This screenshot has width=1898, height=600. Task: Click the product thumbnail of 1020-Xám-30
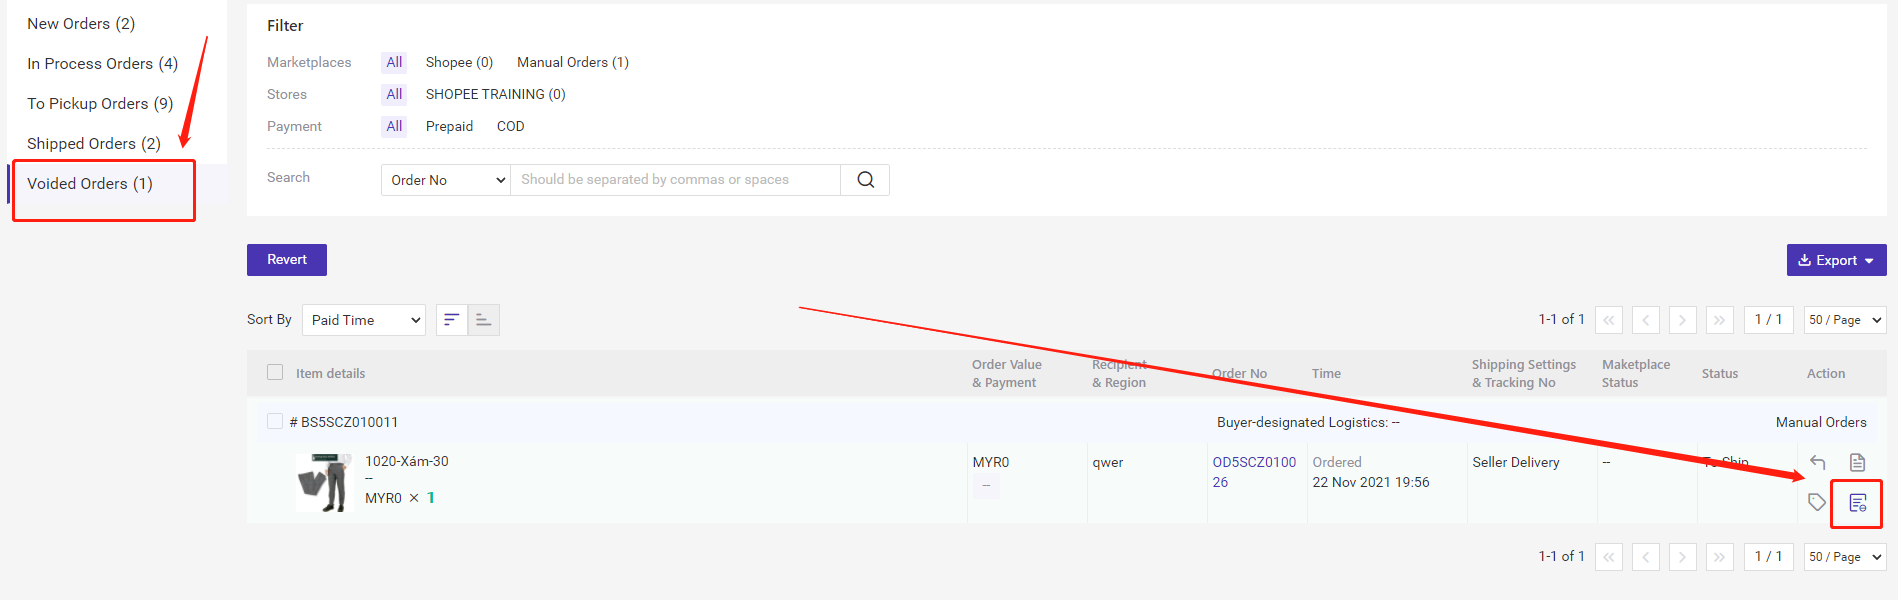pyautogui.click(x=324, y=482)
